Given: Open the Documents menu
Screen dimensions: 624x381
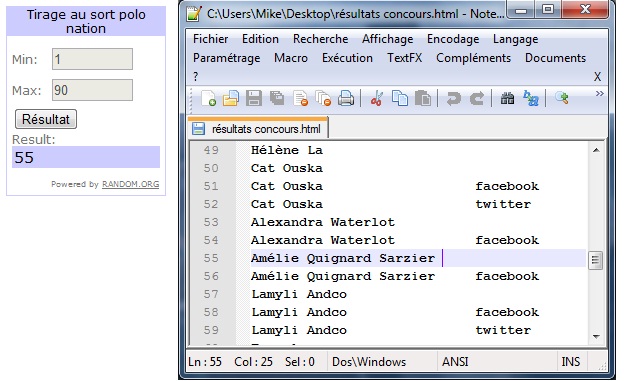Looking at the screenshot, I should tap(555, 58).
